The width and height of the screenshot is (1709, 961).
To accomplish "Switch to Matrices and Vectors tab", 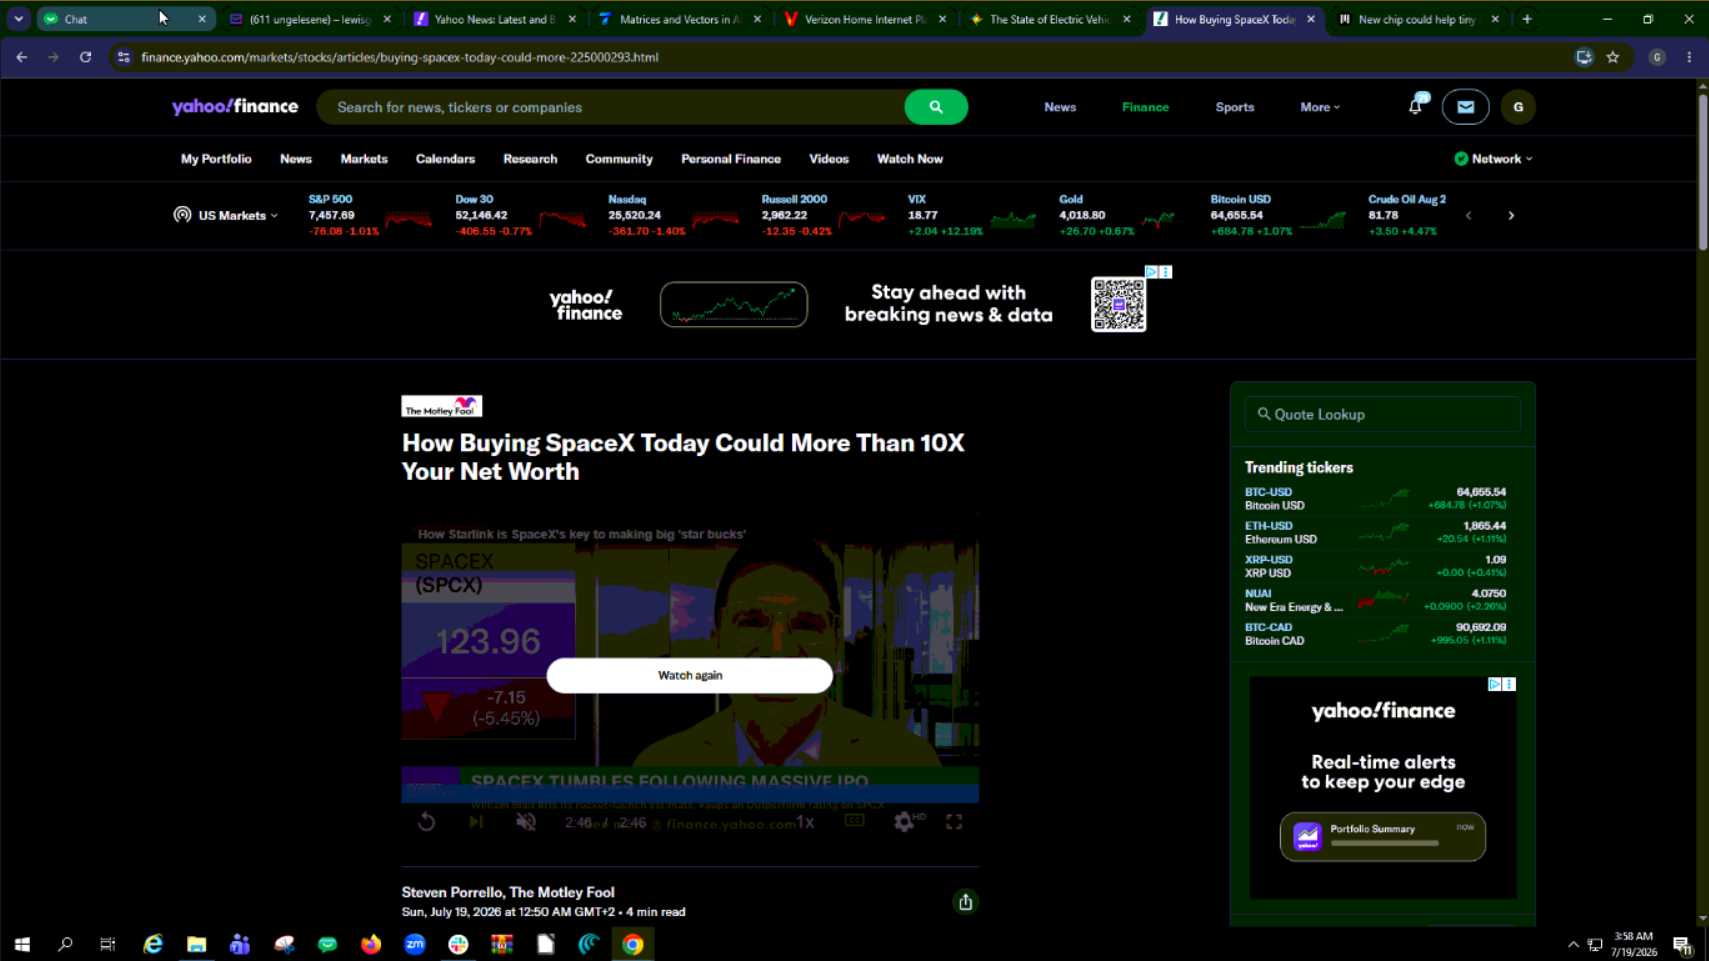I will point(680,19).
